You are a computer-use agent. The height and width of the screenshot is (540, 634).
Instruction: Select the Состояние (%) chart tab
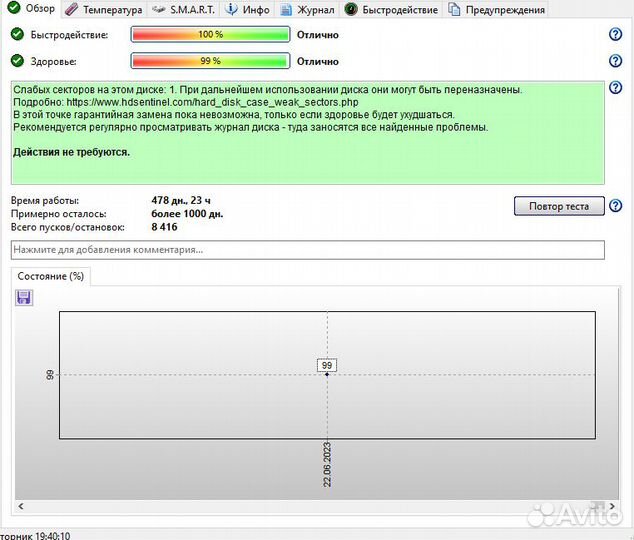pyautogui.click(x=51, y=276)
